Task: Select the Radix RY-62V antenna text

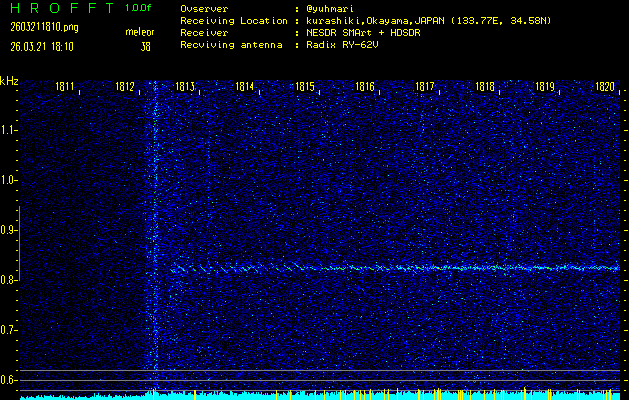Action: tap(346, 44)
